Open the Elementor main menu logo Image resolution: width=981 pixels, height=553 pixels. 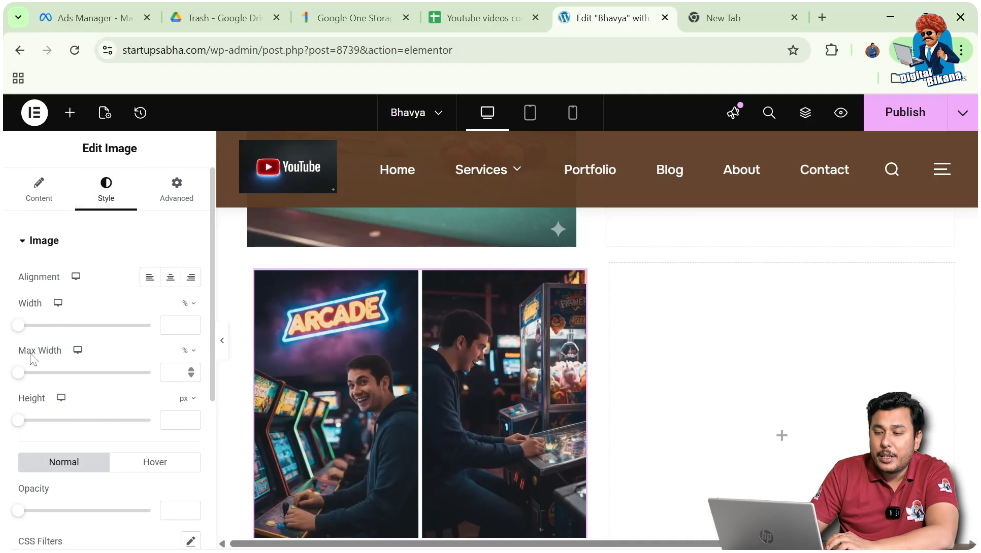click(34, 113)
